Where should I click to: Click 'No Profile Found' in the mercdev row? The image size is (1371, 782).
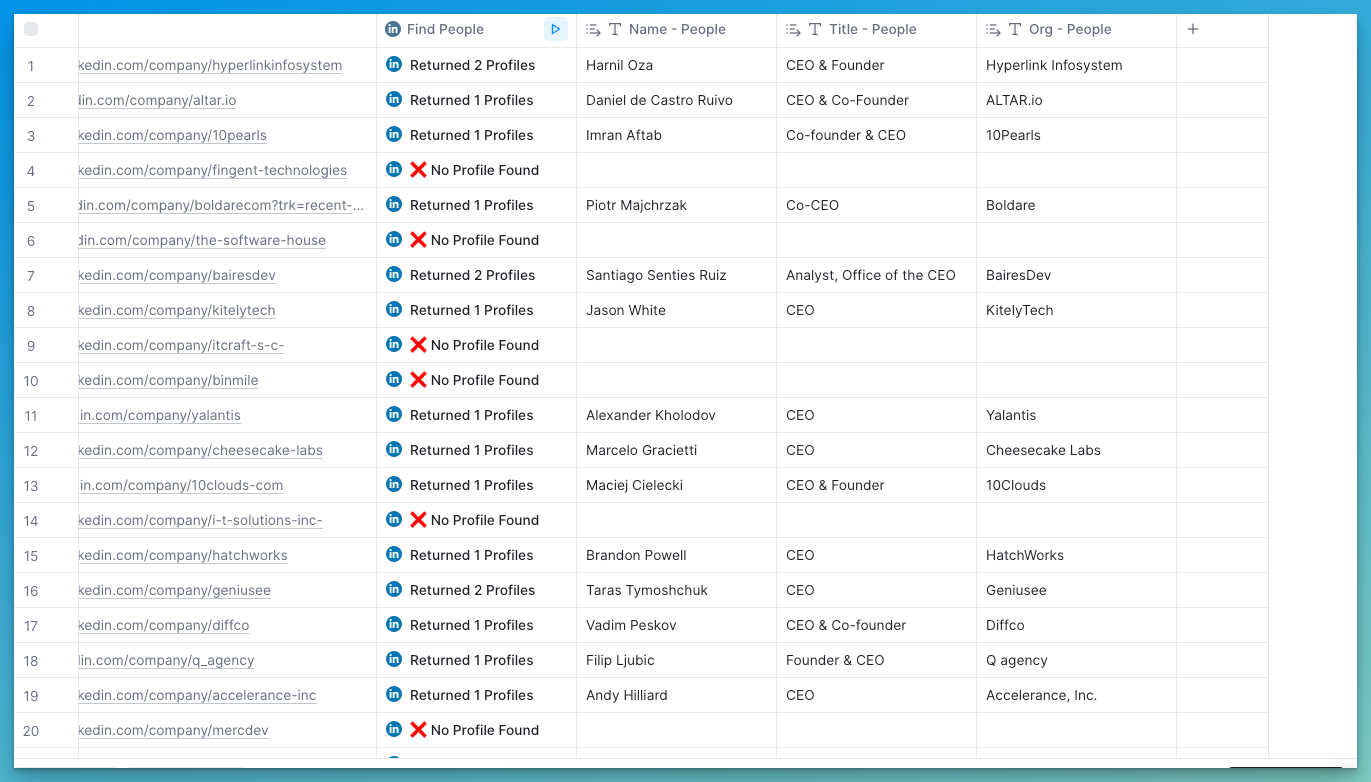pos(485,730)
